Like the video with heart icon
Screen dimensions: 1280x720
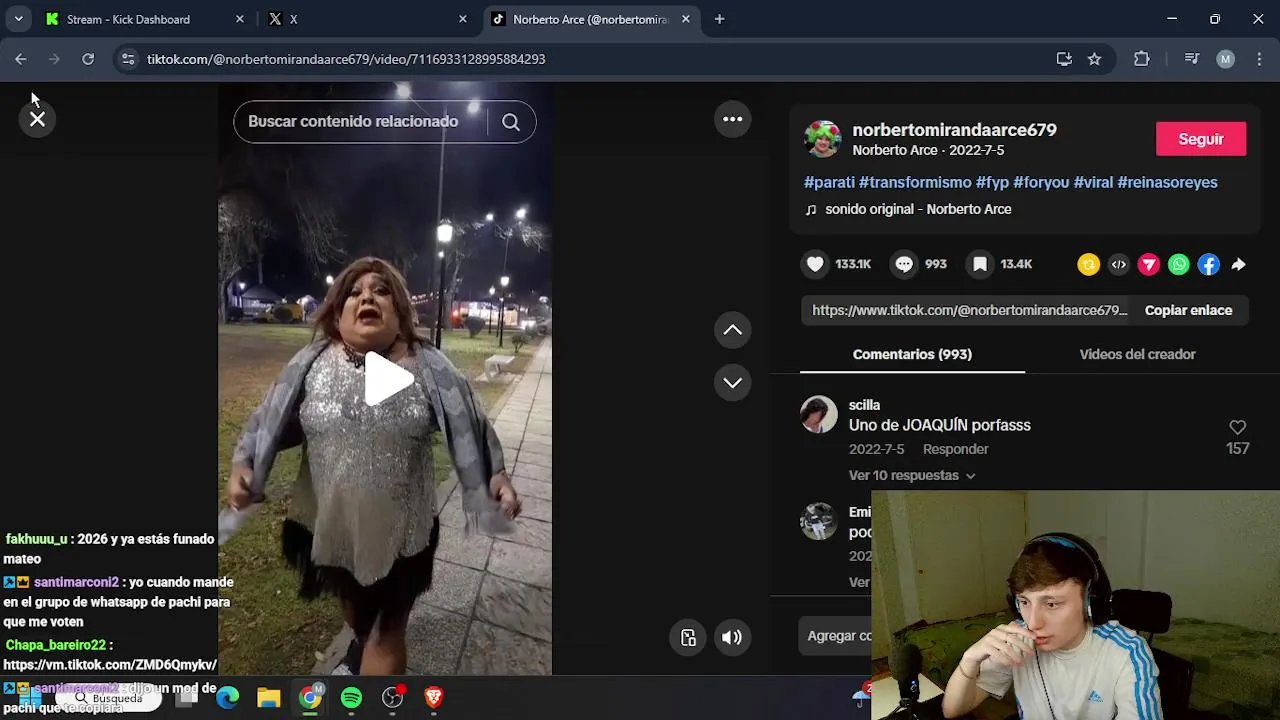coord(816,264)
